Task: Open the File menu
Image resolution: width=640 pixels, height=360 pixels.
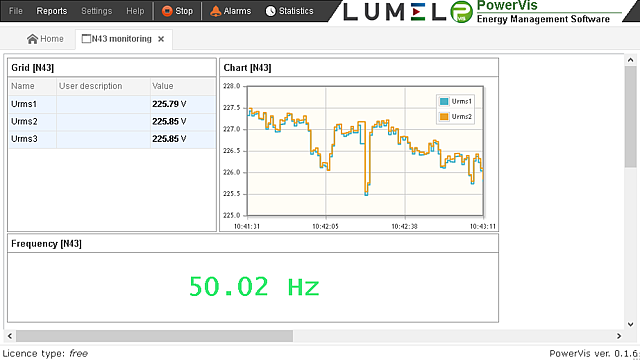Action: [16, 11]
